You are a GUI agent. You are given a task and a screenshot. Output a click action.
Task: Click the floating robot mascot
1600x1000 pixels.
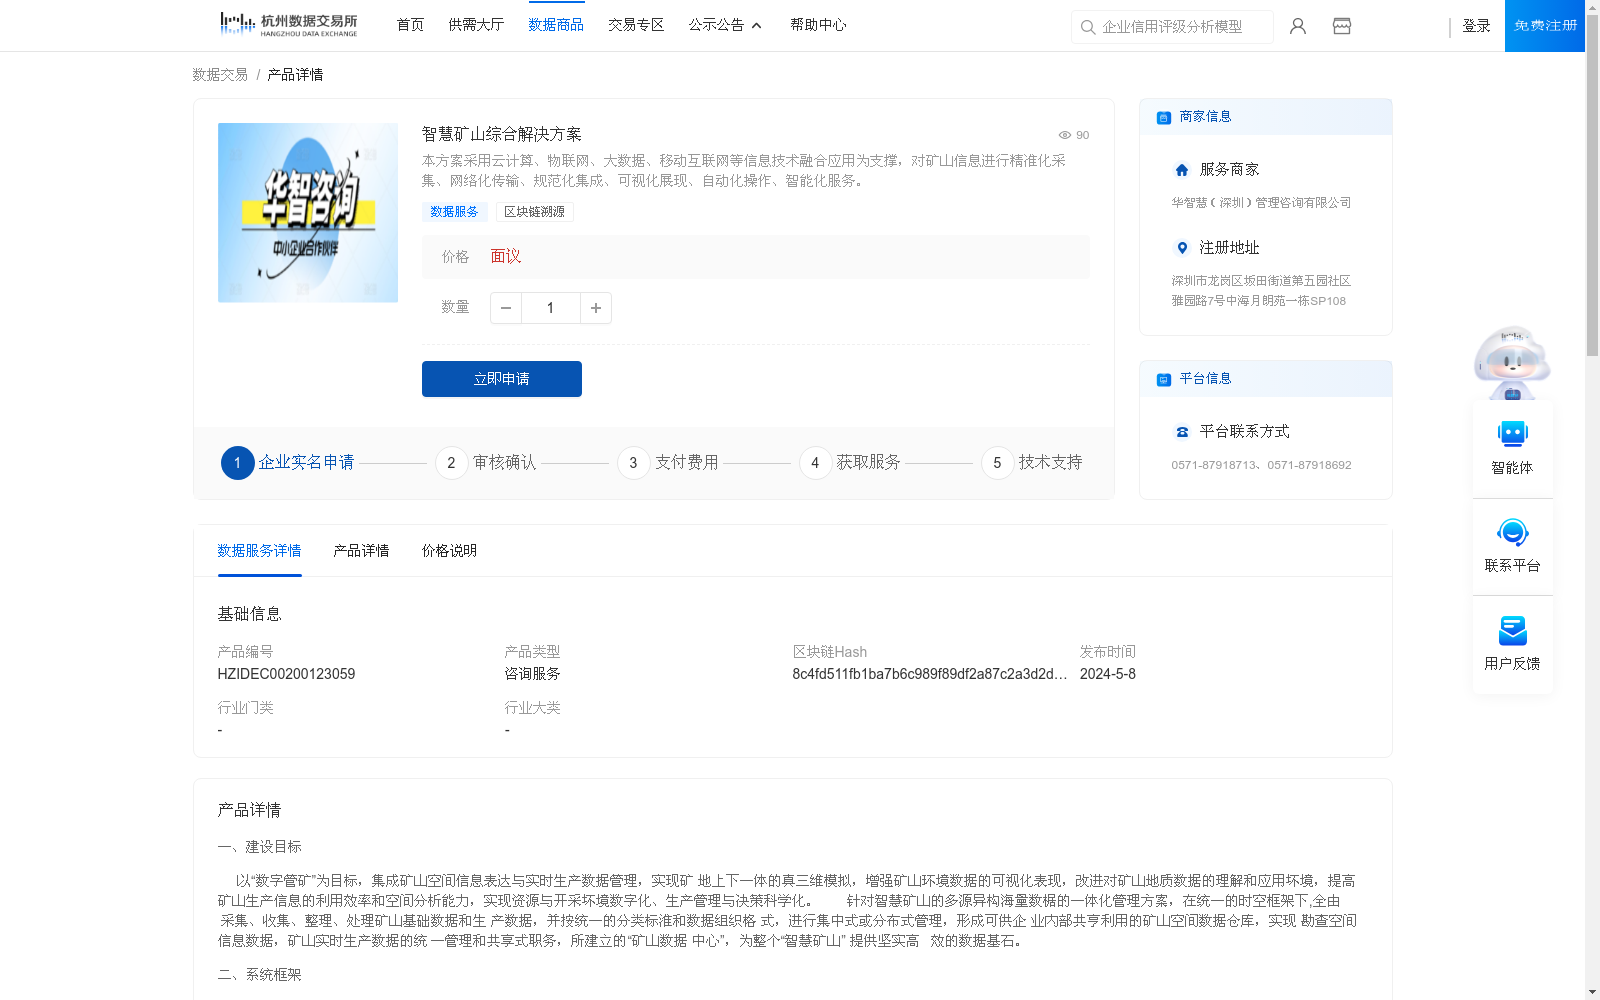pos(1512,362)
